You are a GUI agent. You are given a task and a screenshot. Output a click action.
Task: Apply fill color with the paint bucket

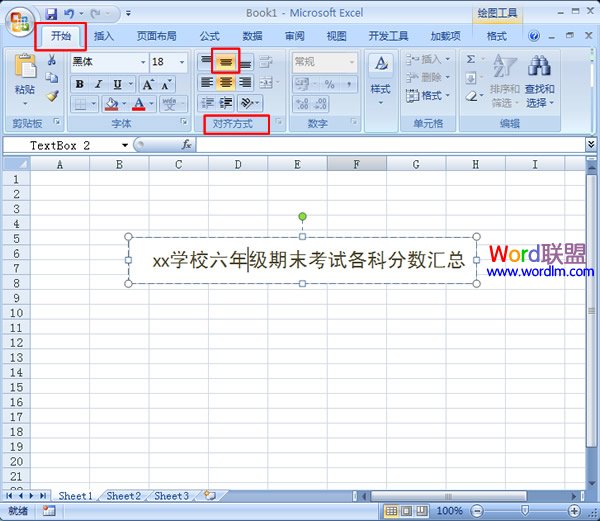click(111, 104)
